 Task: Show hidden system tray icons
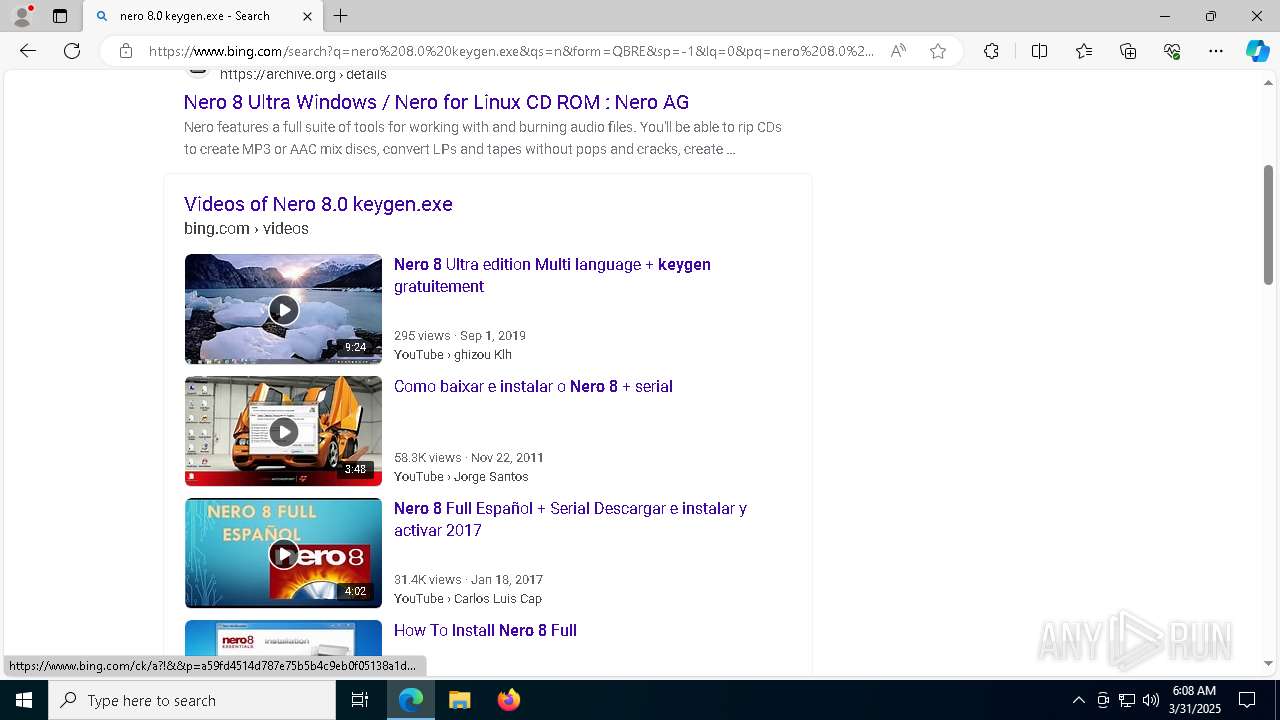[x=1078, y=700]
